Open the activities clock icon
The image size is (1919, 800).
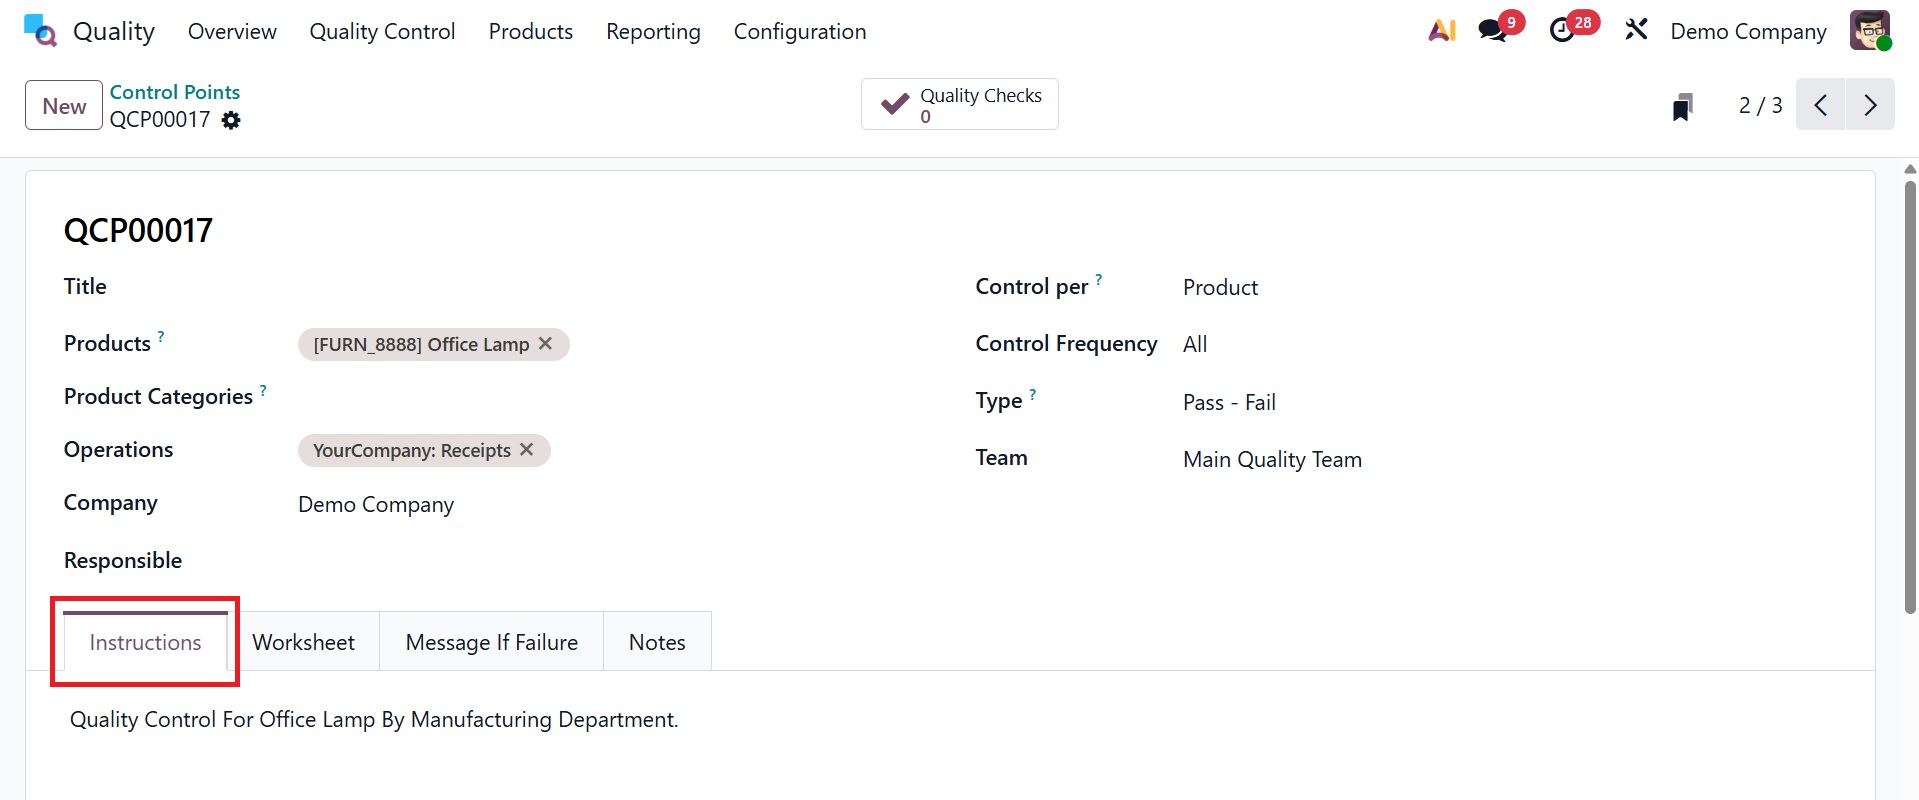[x=1562, y=31]
